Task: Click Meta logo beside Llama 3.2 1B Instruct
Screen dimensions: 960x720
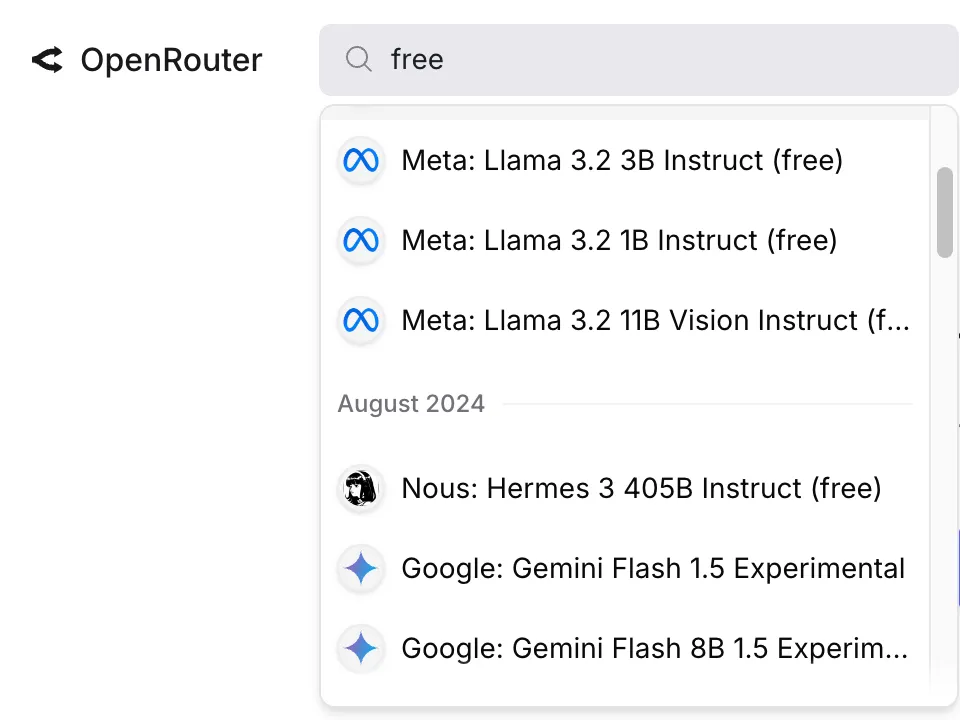Action: tap(361, 240)
